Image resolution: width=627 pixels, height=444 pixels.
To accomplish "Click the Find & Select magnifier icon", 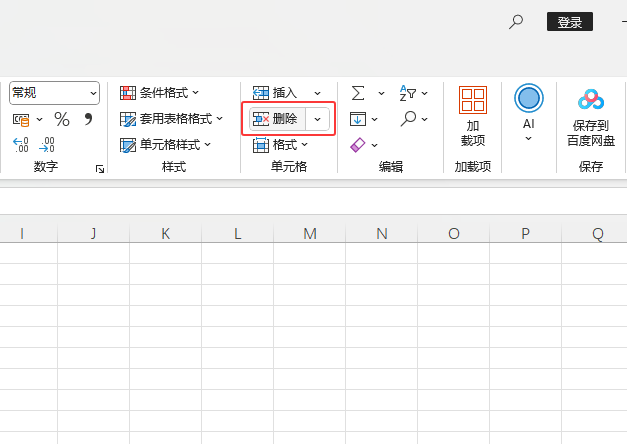I will tap(408, 119).
